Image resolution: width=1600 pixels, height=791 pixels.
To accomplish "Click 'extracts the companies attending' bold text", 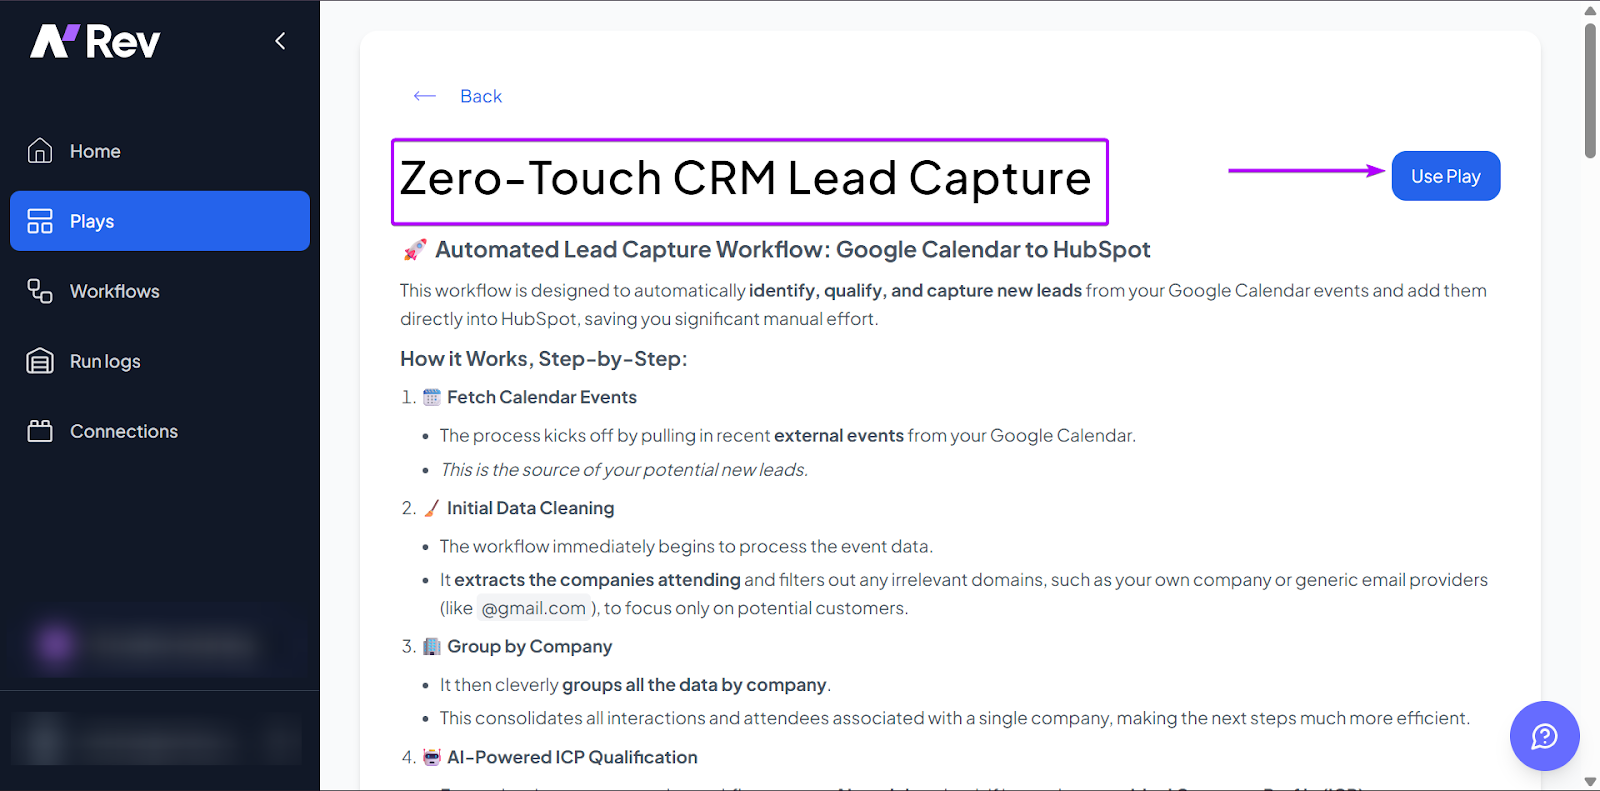I will [x=597, y=580].
